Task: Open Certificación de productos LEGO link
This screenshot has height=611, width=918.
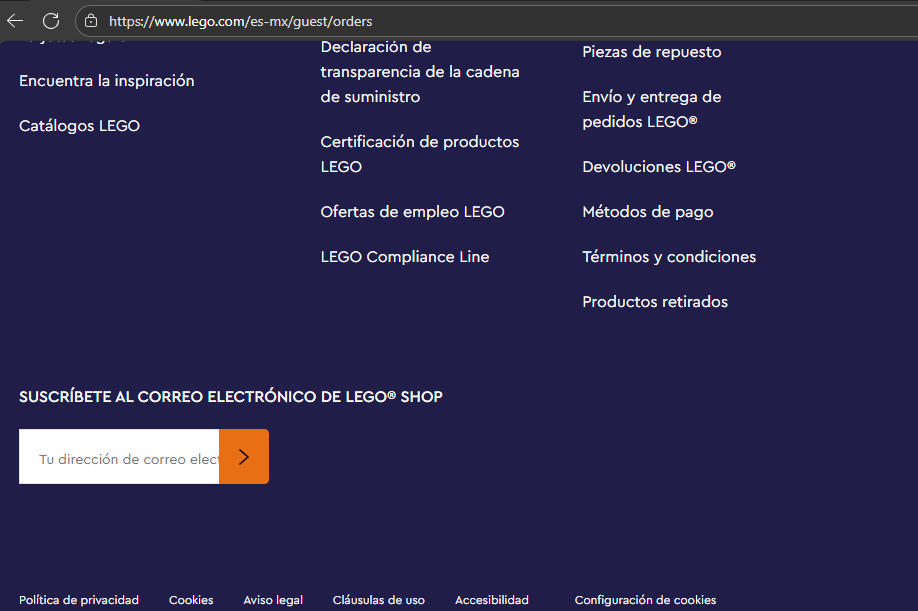Action: [420, 154]
